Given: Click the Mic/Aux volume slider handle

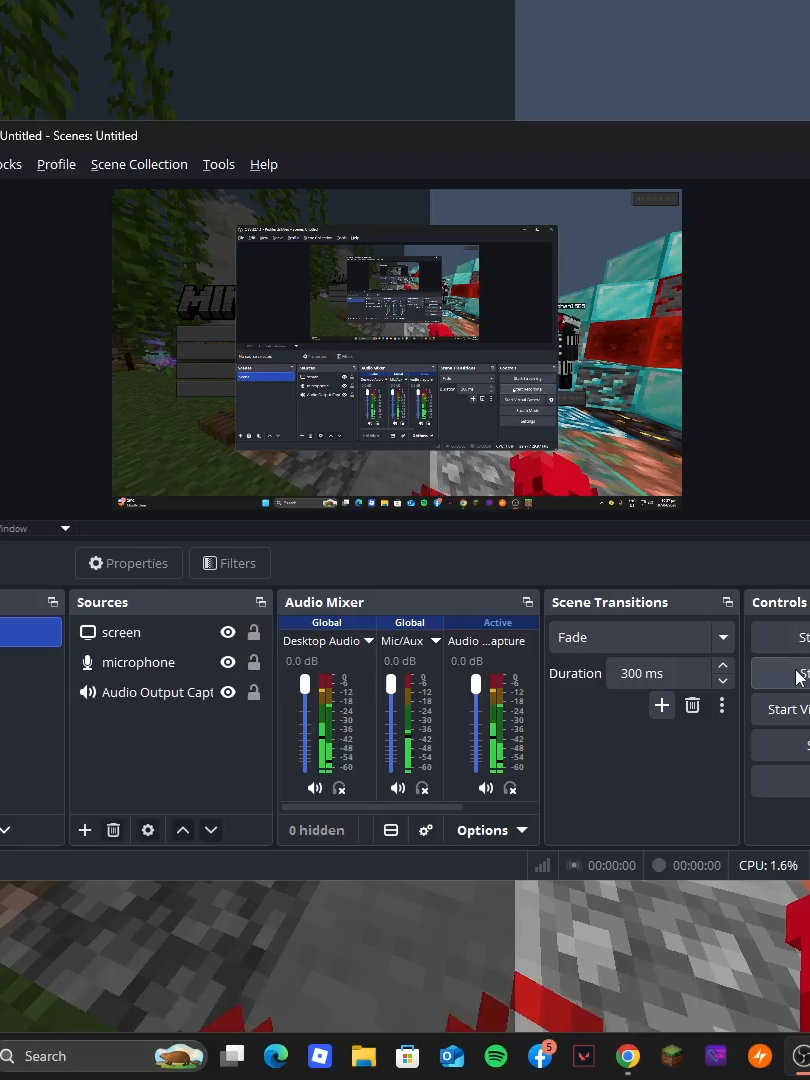Looking at the screenshot, I should pos(391,684).
